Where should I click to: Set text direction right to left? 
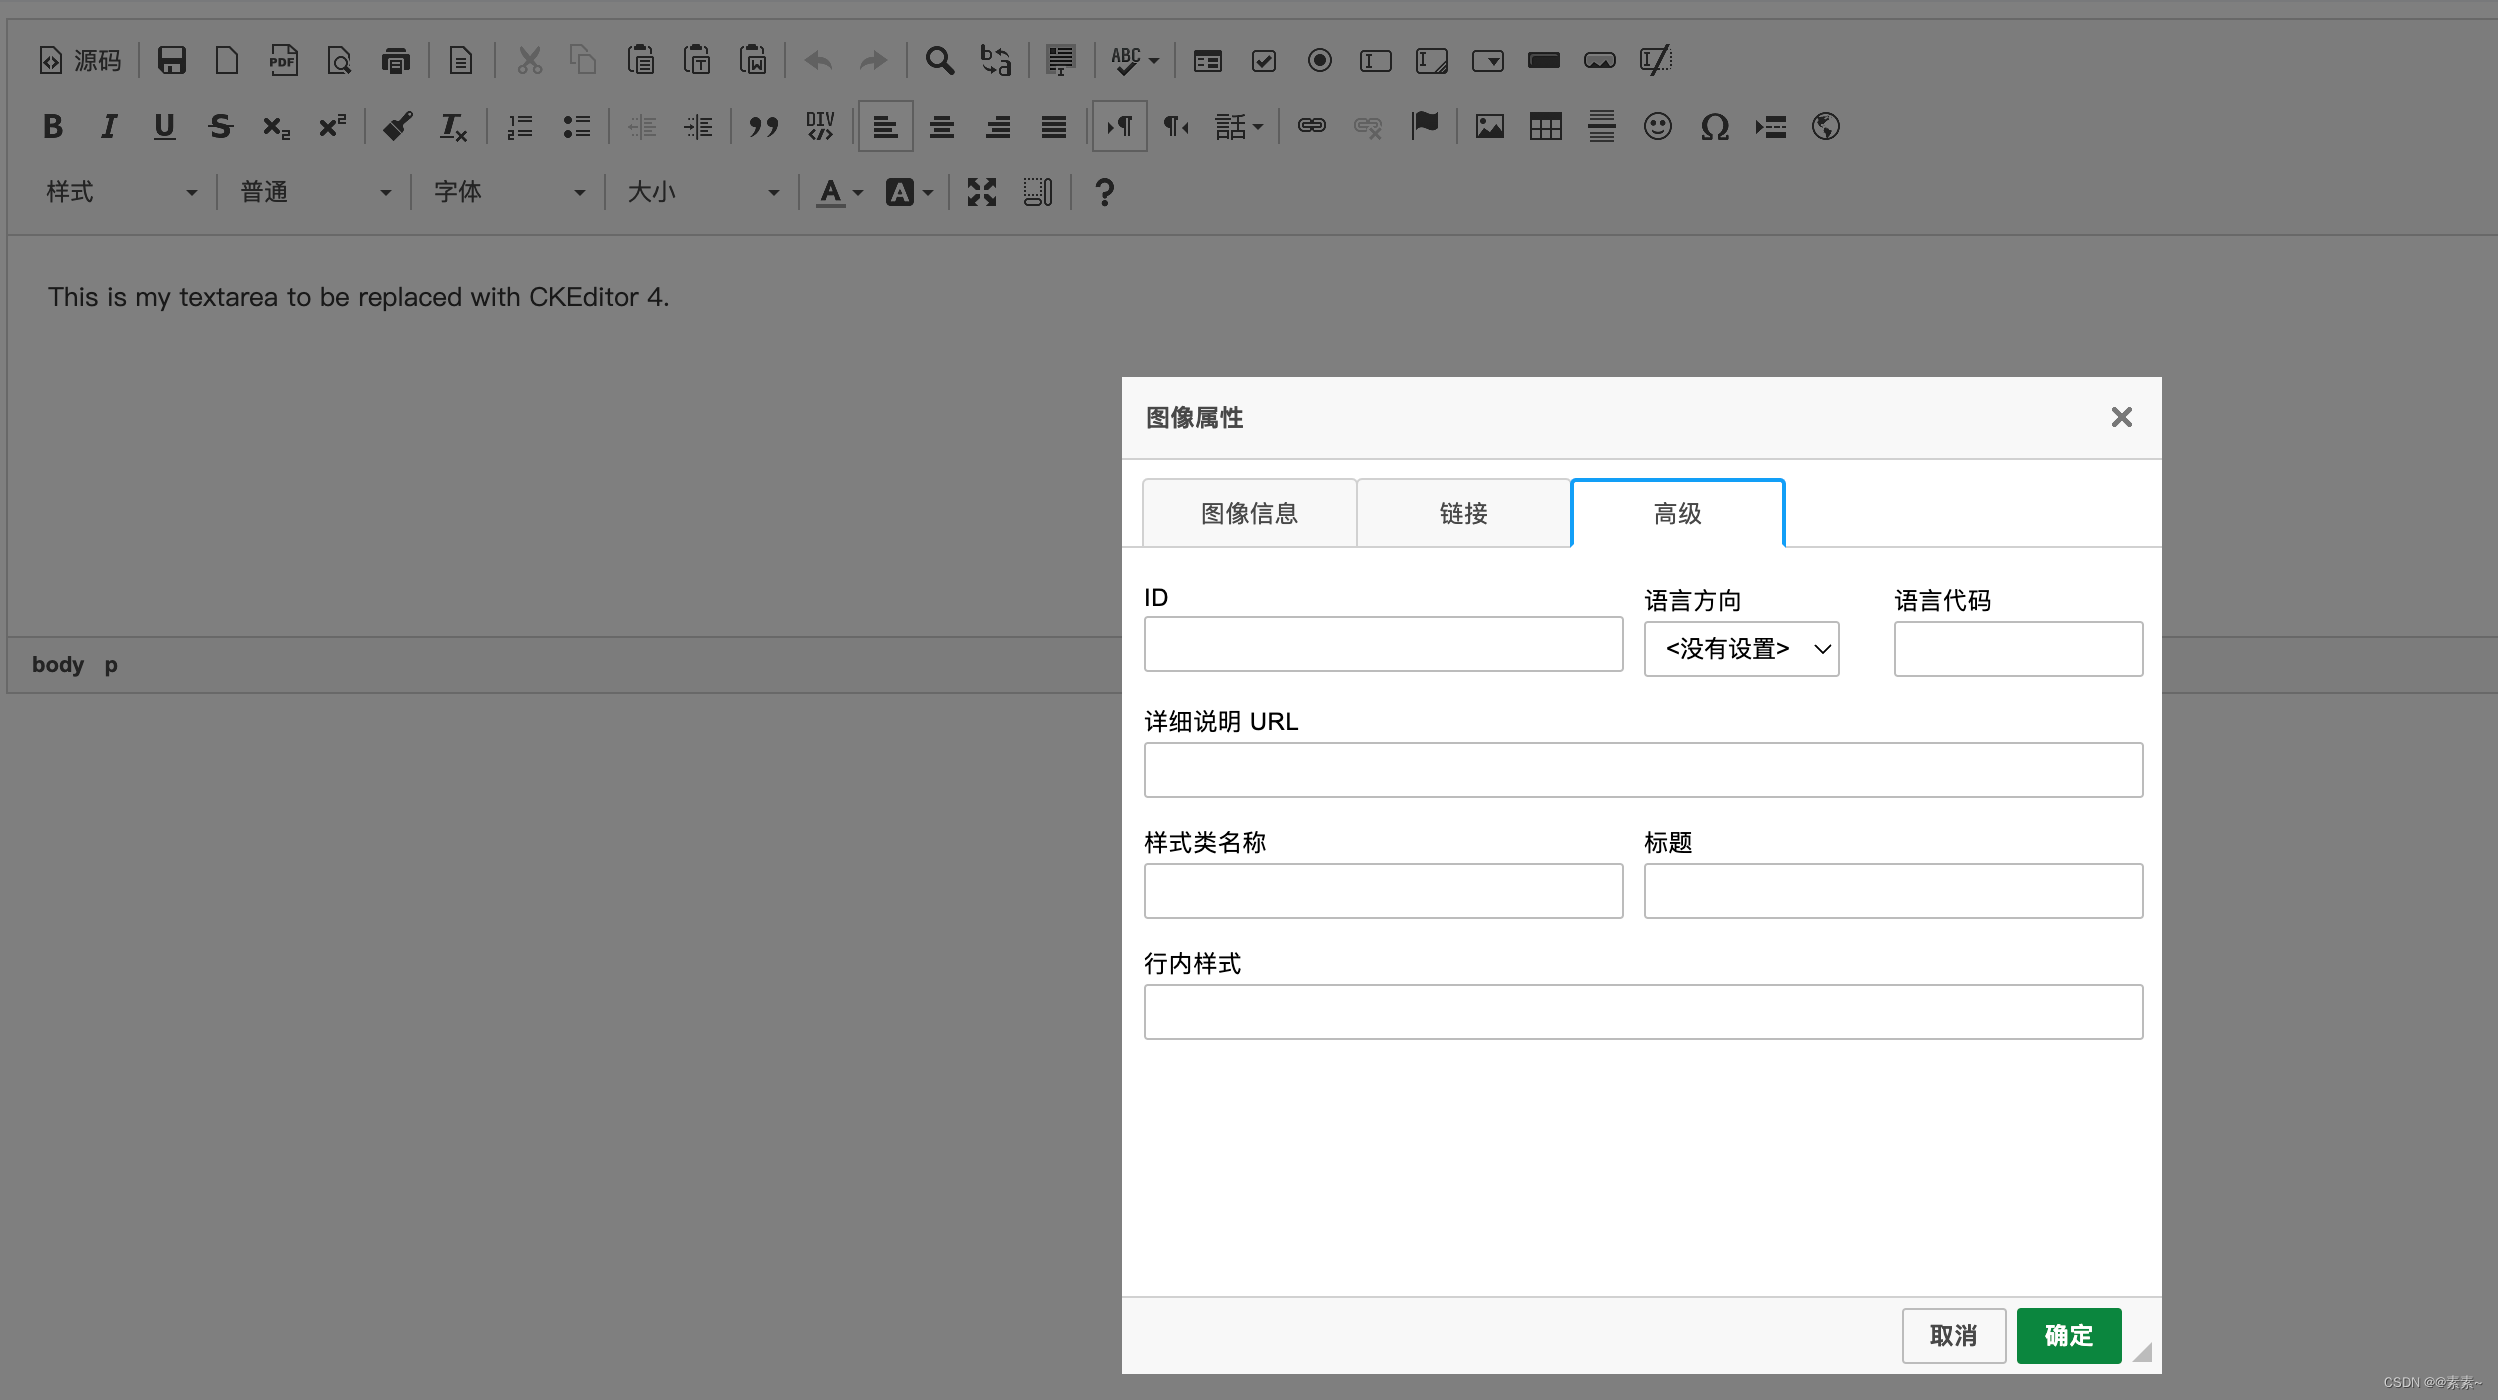pyautogui.click(x=1176, y=126)
